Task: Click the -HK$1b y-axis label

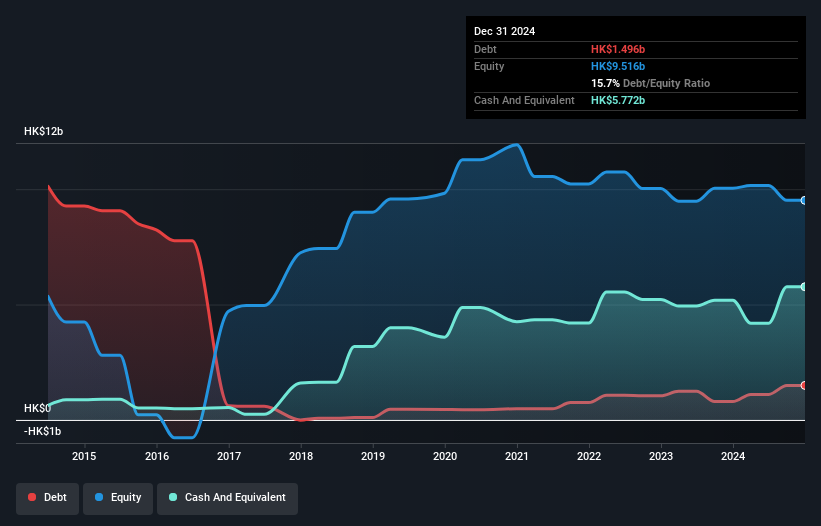Action: [42, 431]
